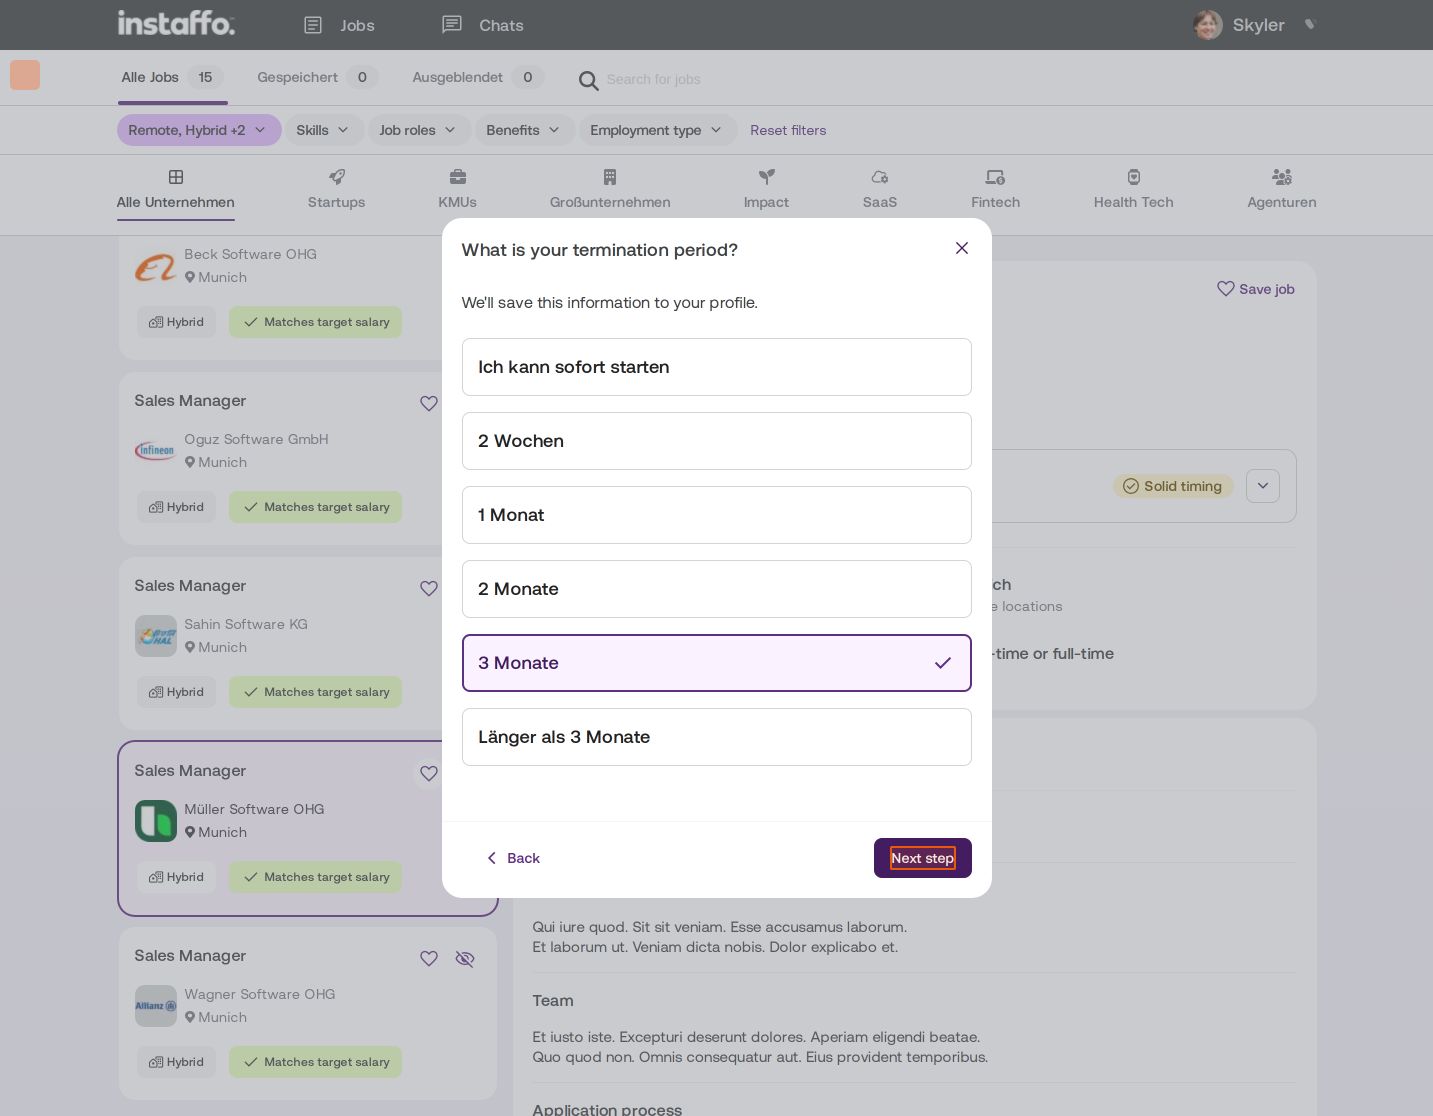Select 'Ich kann sofort starten' option
Screen dimensions: 1433x1116
click(x=716, y=367)
